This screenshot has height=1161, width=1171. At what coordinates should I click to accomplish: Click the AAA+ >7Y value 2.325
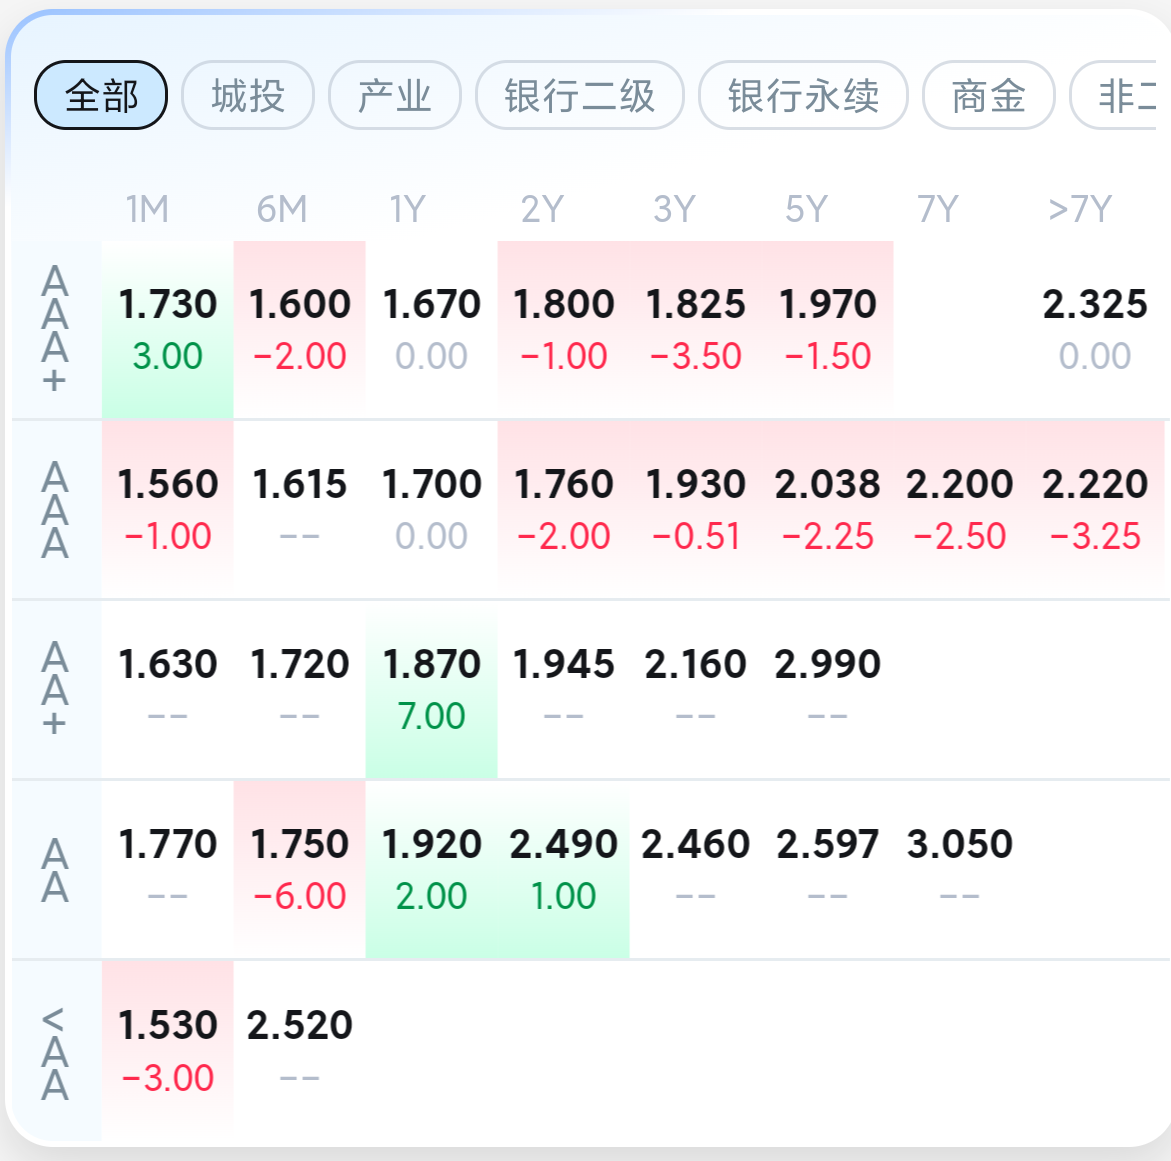[x=1094, y=329]
